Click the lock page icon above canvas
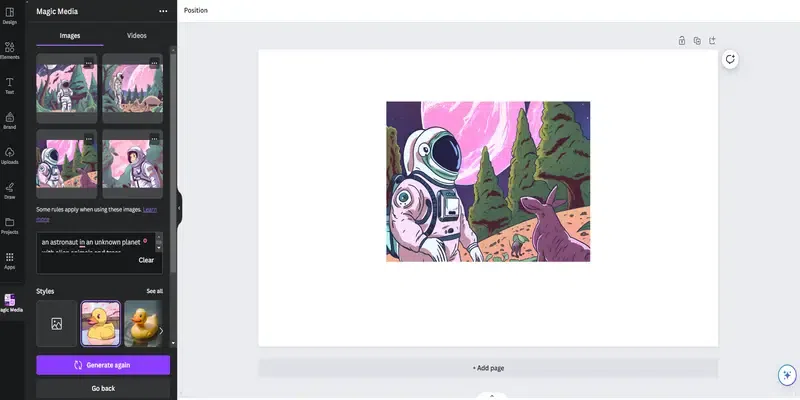Screen dimensions: 800x400 [x=682, y=41]
